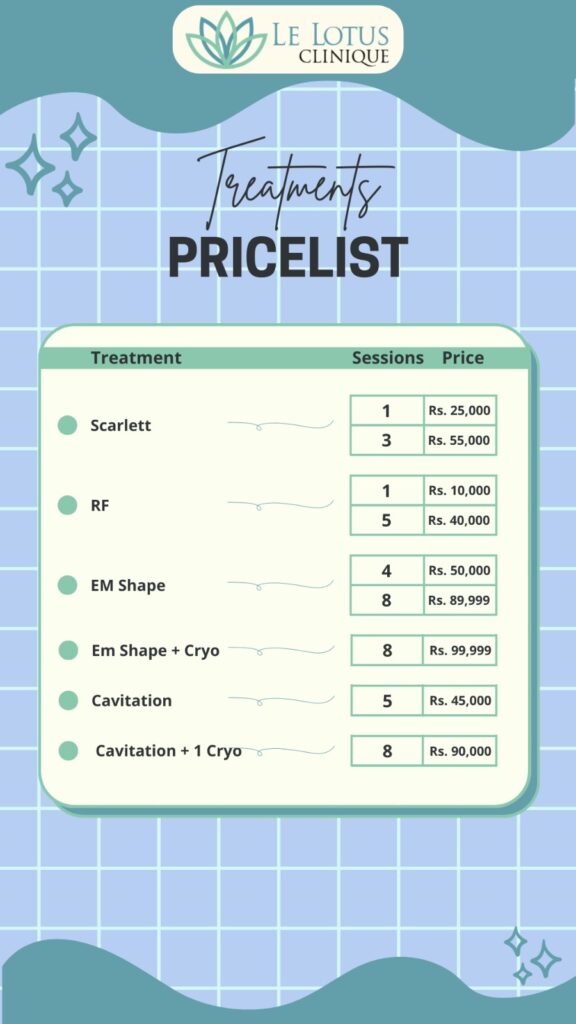Click the 5 sessions cell for Cavitation
Screen dimensions: 576x1024
click(x=387, y=701)
